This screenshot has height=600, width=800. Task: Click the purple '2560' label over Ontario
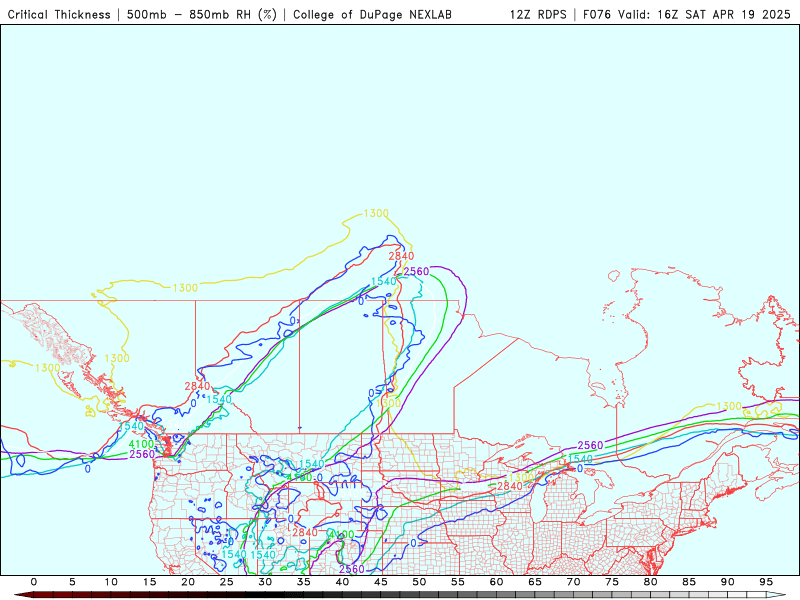click(590, 445)
